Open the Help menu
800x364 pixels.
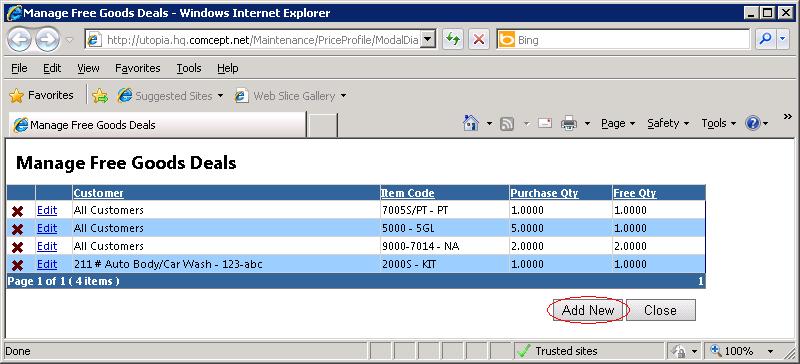click(x=228, y=68)
